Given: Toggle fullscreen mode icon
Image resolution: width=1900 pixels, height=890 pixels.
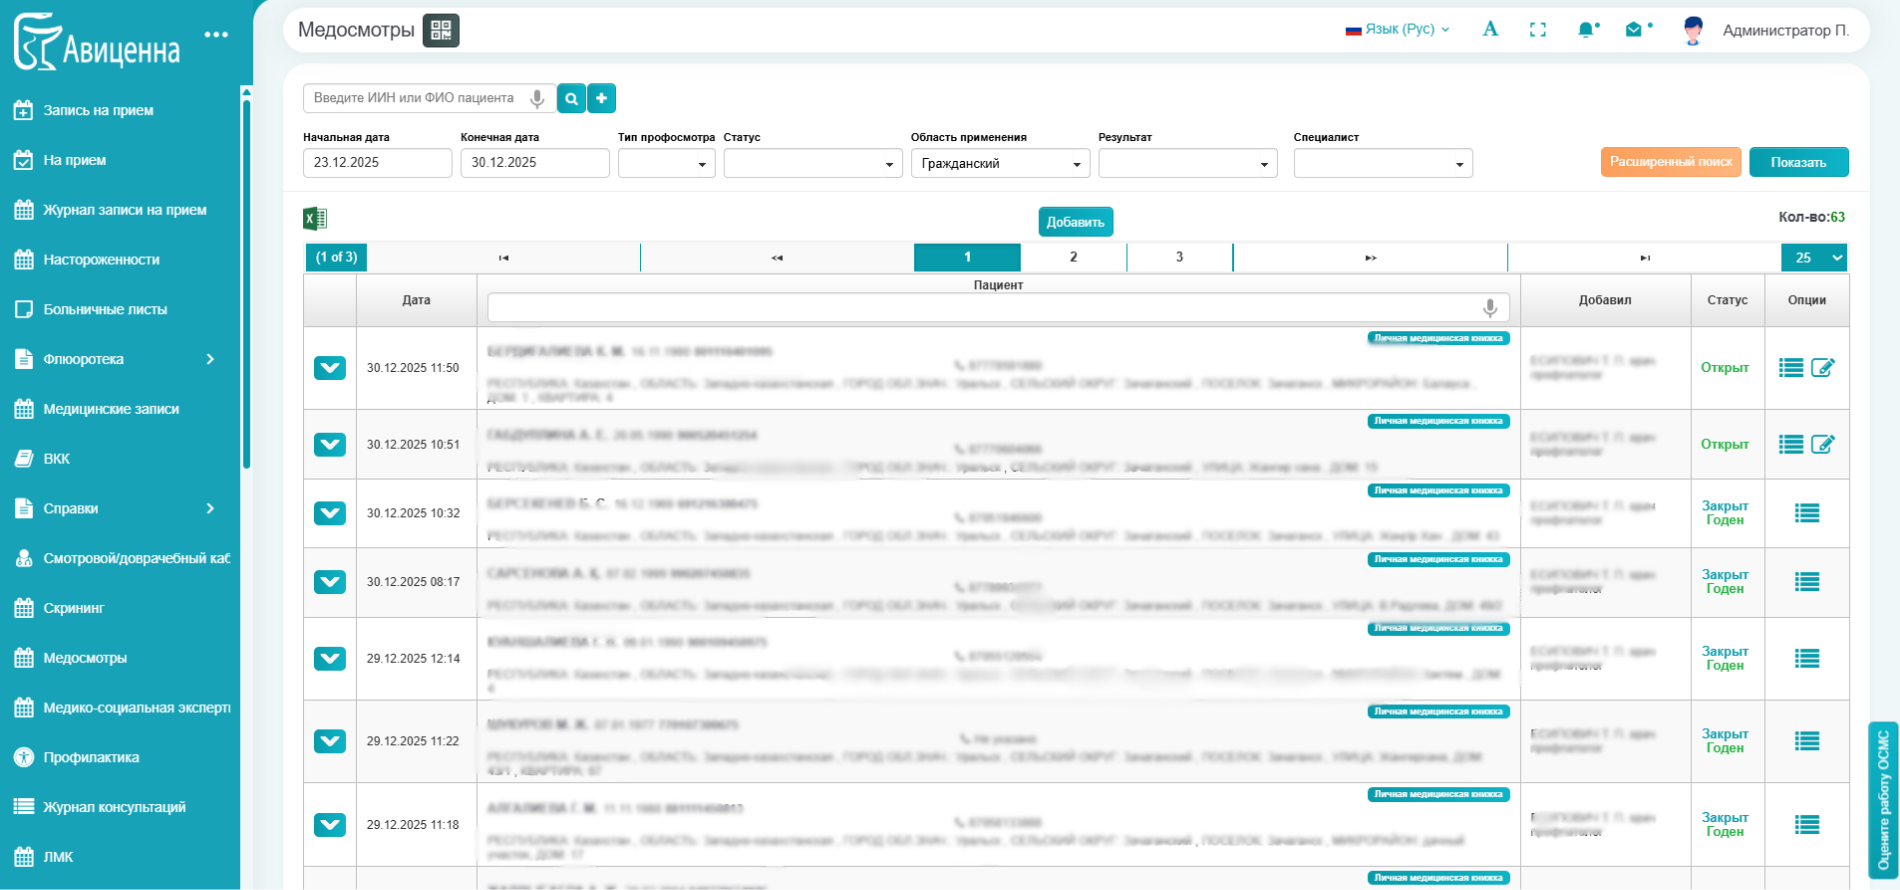Looking at the screenshot, I should [1538, 30].
